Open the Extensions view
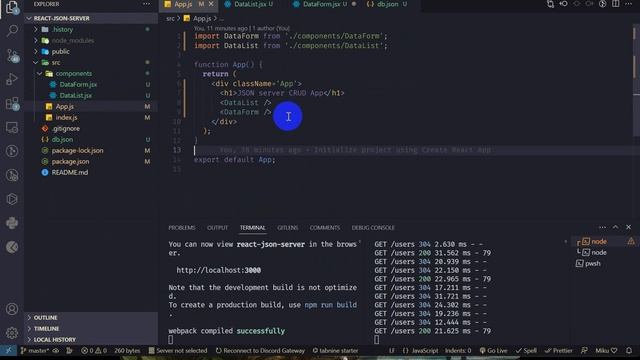This screenshot has width=640, height=360. tap(12, 103)
